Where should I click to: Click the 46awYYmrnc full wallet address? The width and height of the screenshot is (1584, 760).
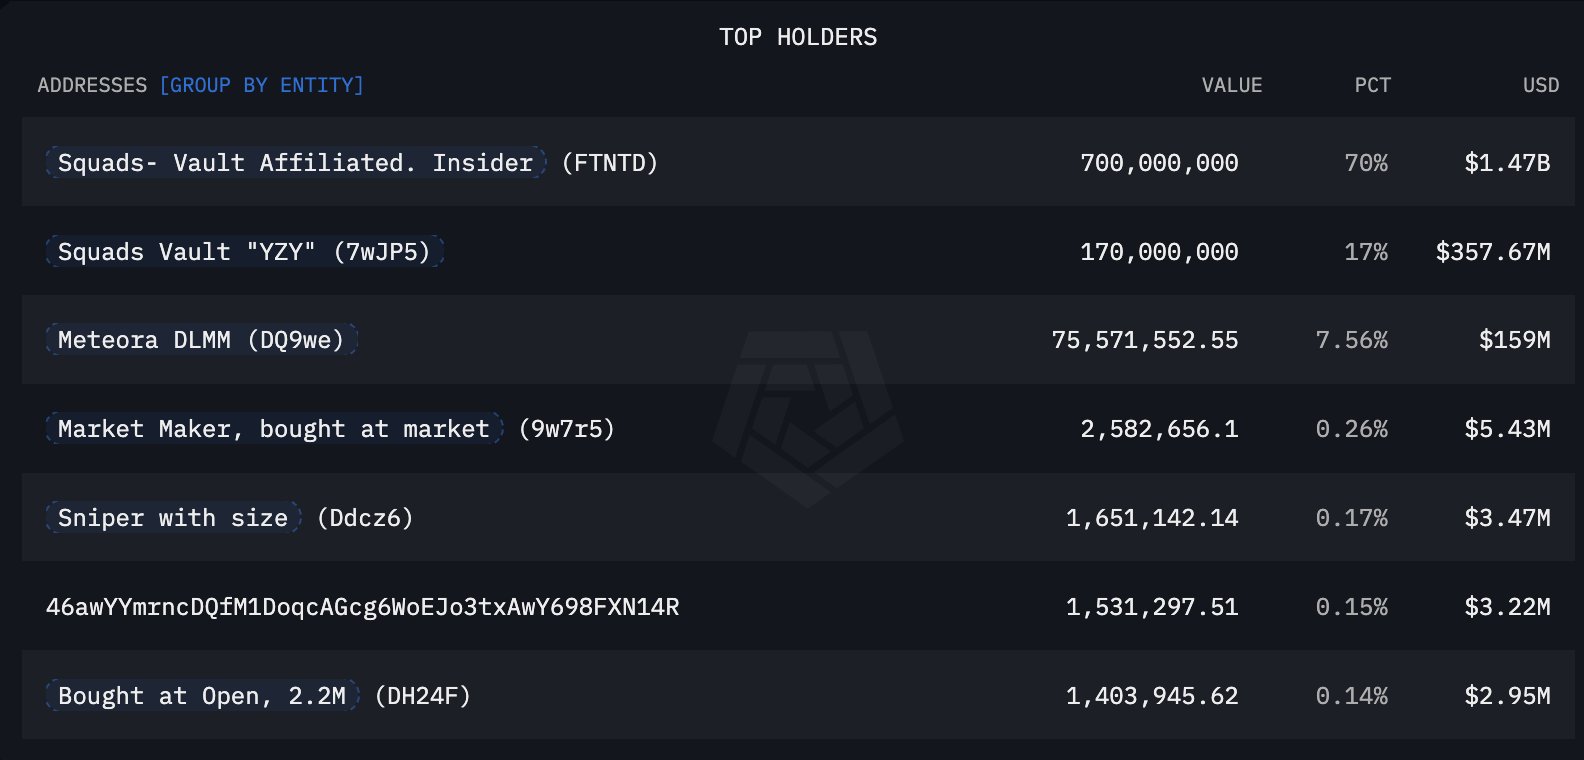[x=362, y=607]
